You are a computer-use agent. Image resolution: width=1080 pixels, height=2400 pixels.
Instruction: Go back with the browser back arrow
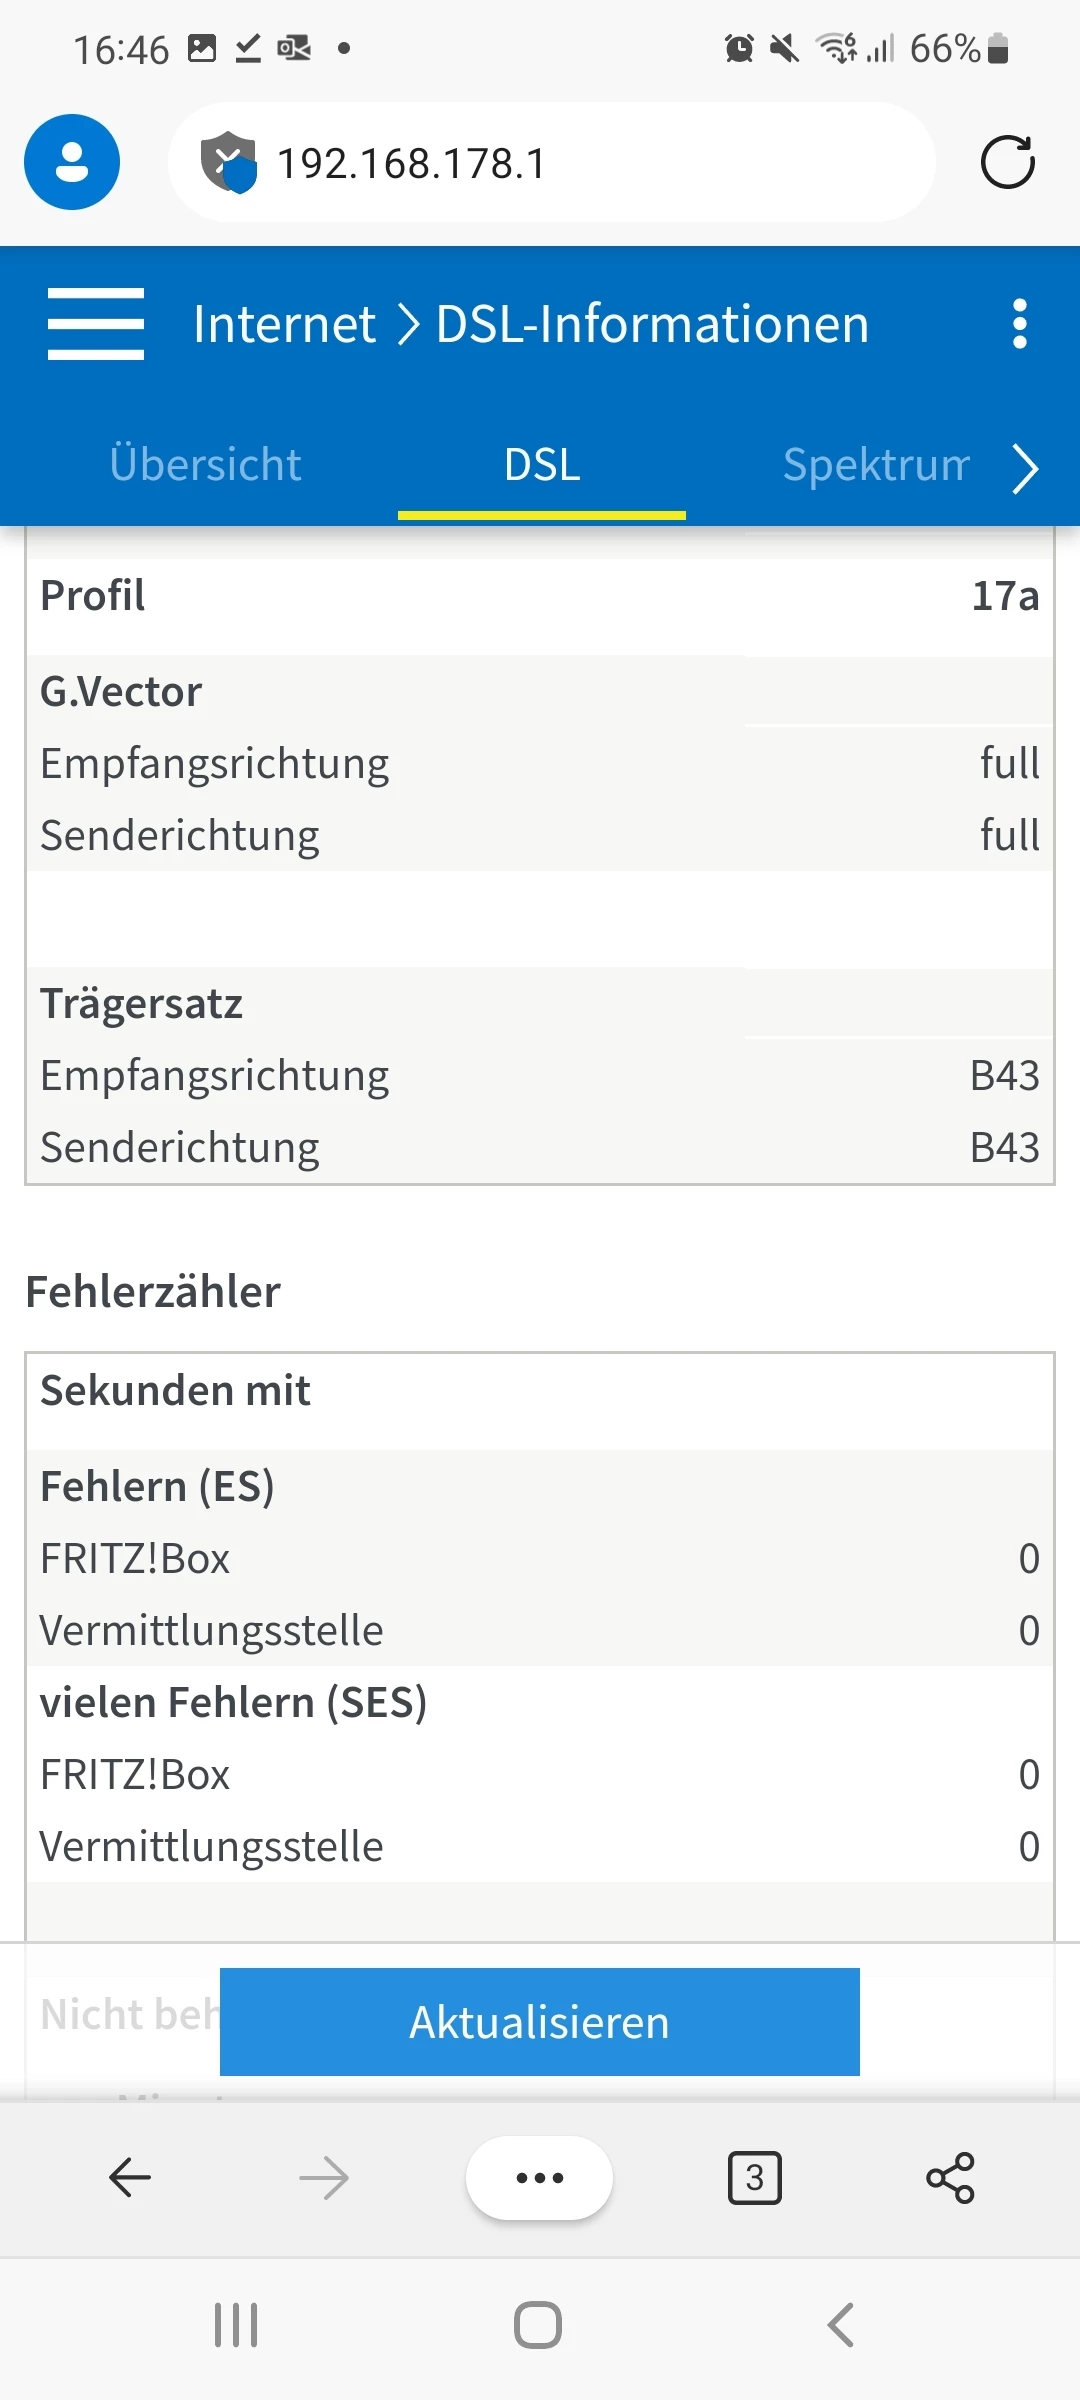click(130, 2177)
